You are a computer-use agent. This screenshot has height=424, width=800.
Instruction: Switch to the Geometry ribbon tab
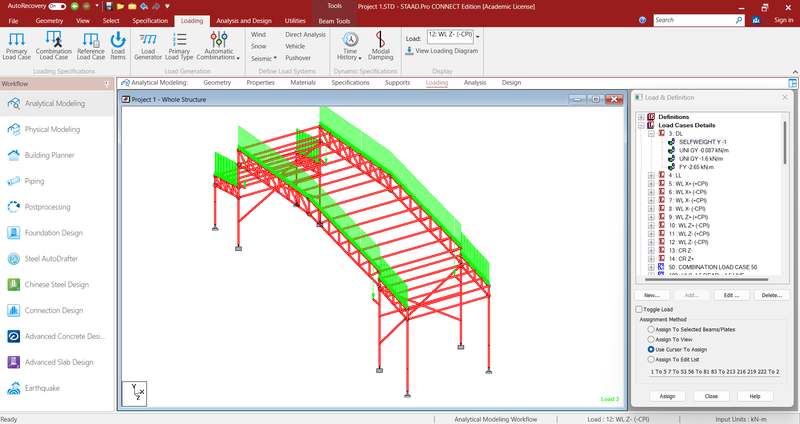pos(49,21)
